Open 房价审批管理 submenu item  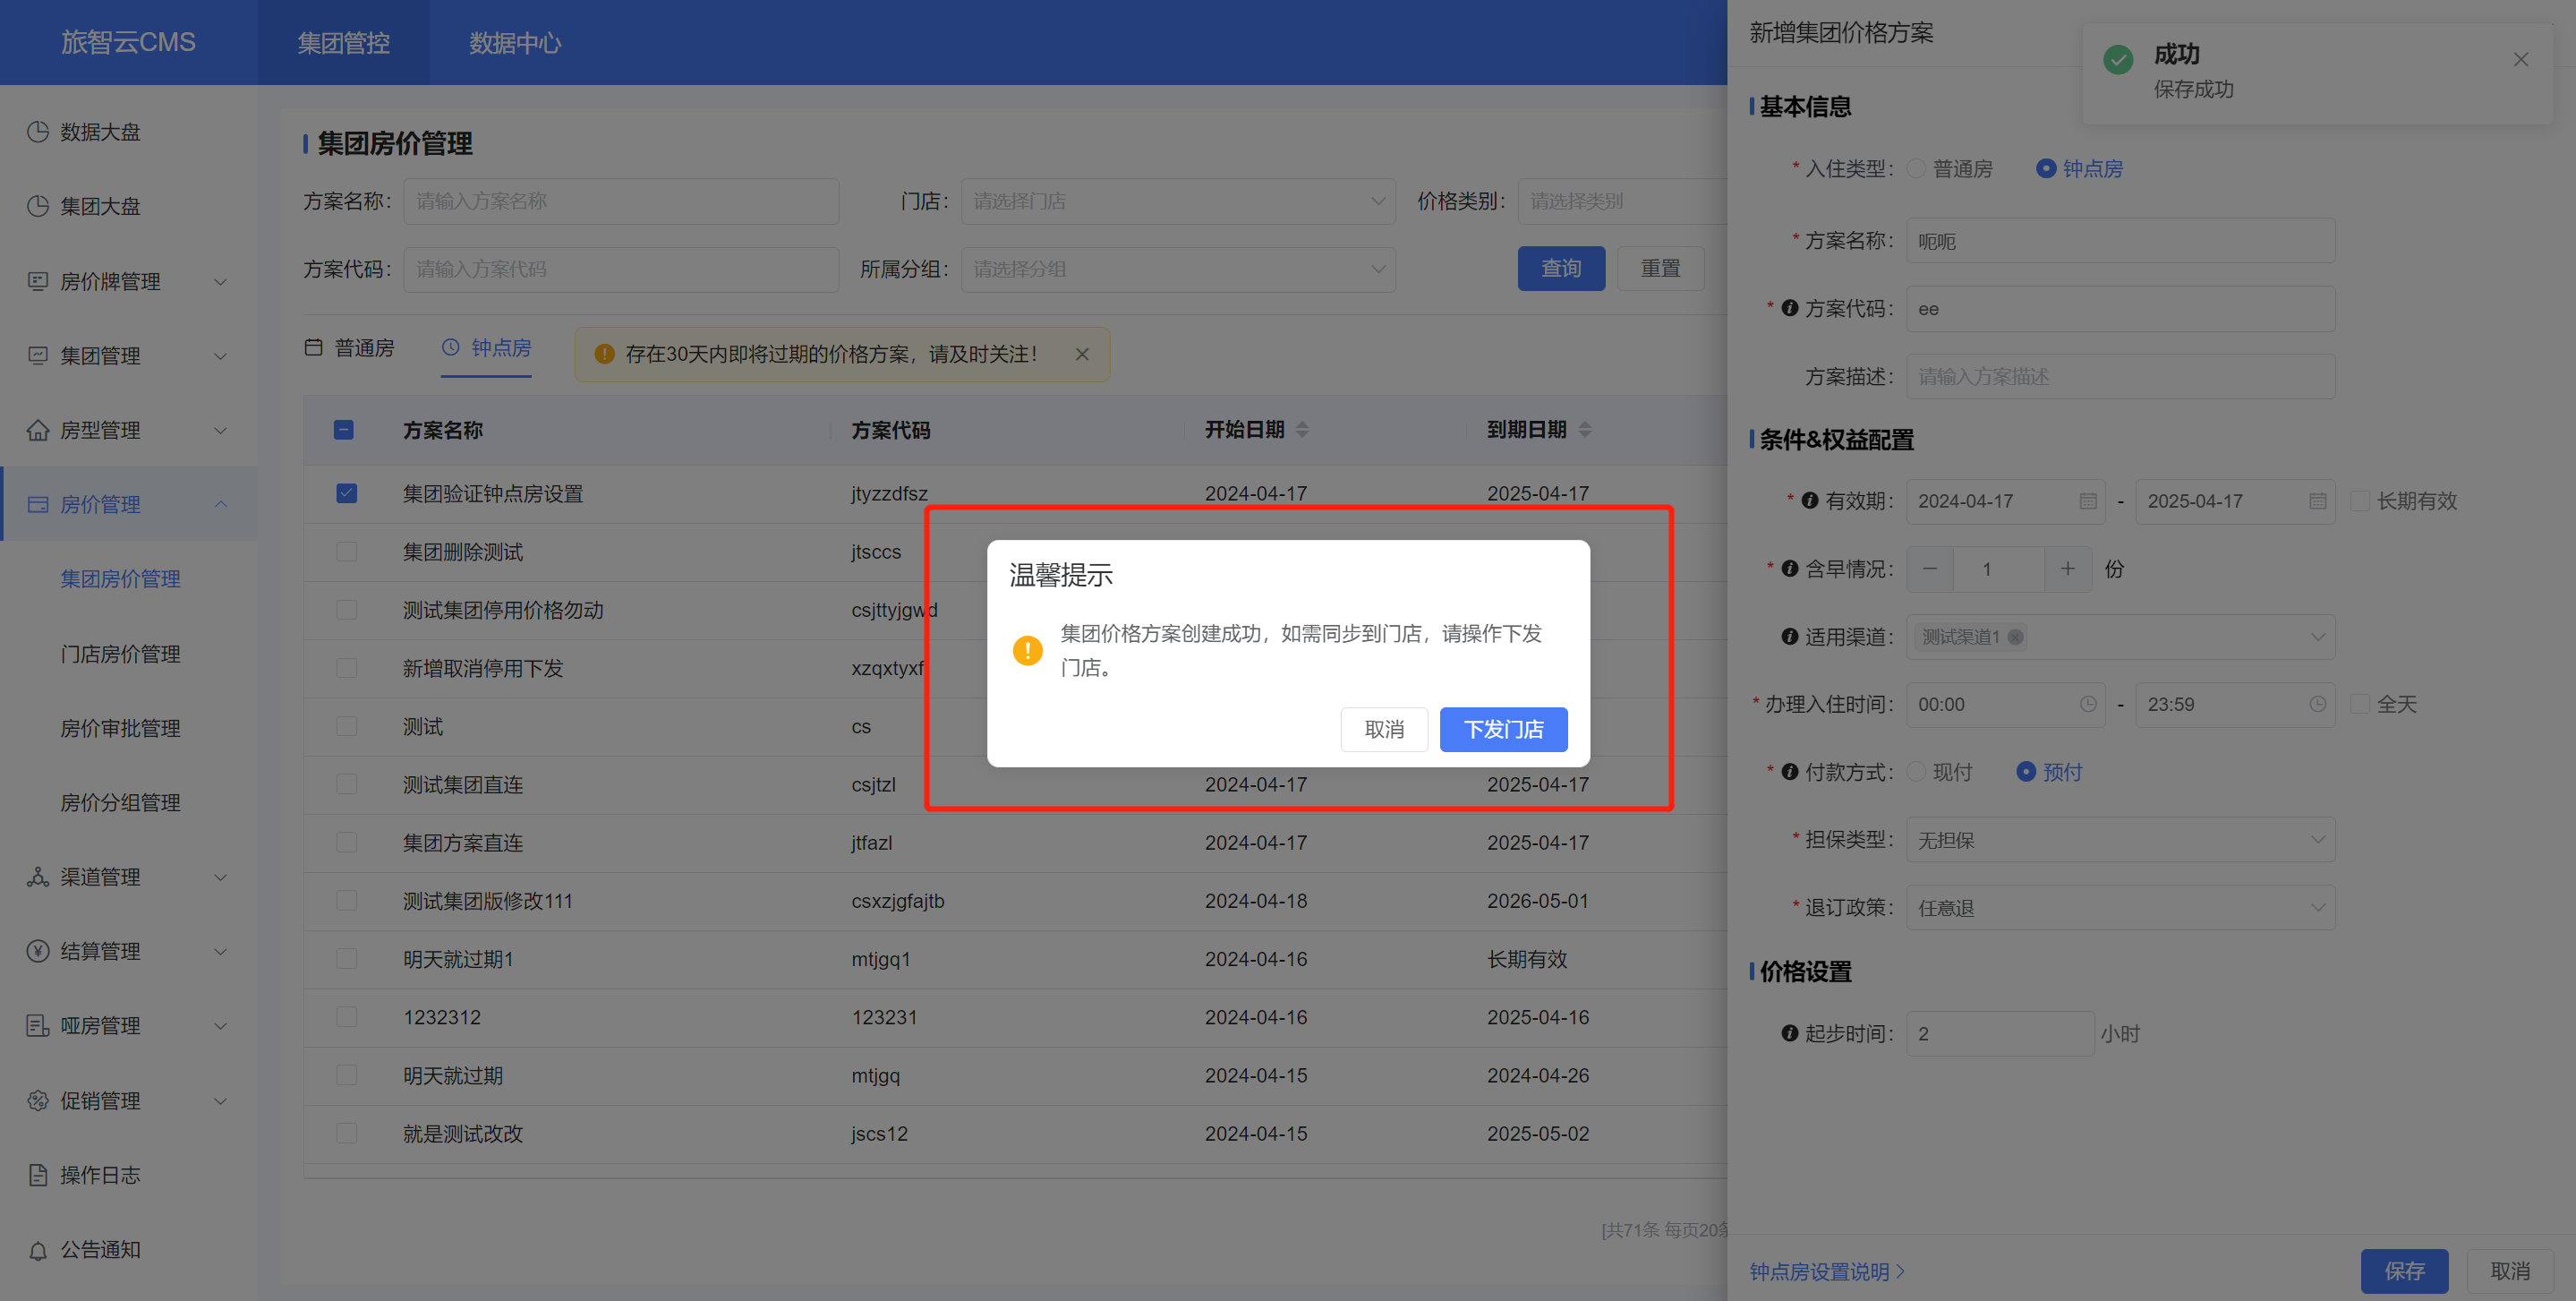pos(120,728)
